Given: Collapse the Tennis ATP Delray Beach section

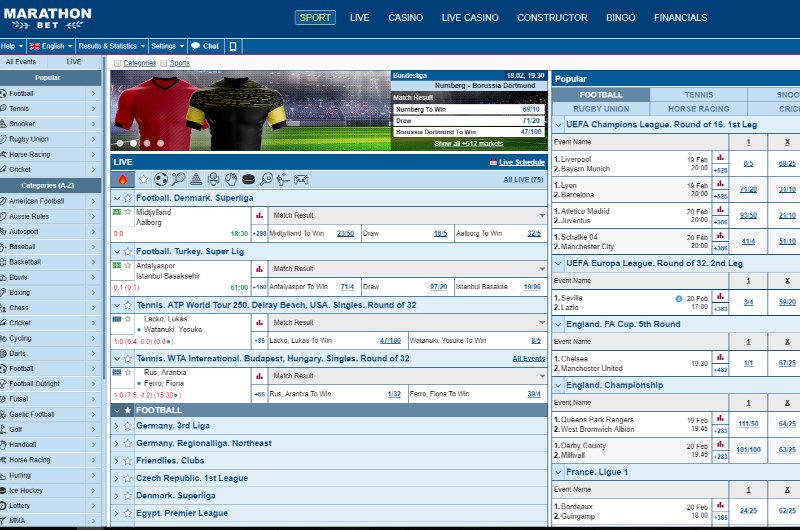Looking at the screenshot, I should [x=117, y=306].
